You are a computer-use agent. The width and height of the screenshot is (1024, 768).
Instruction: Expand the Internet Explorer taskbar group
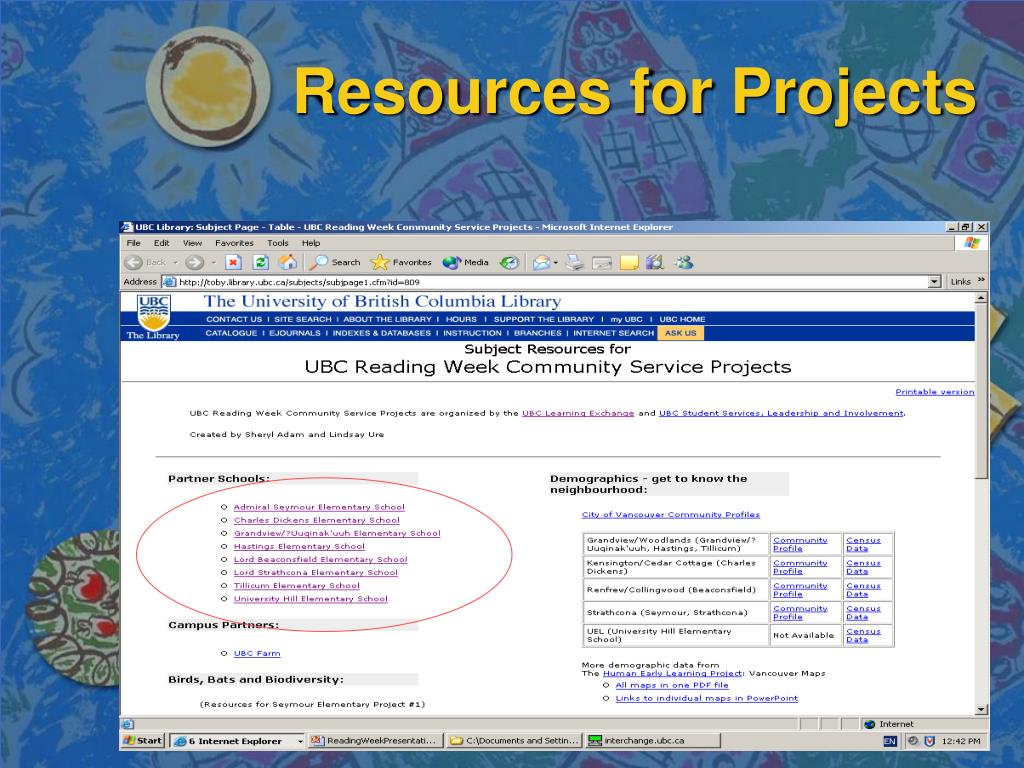coord(300,741)
